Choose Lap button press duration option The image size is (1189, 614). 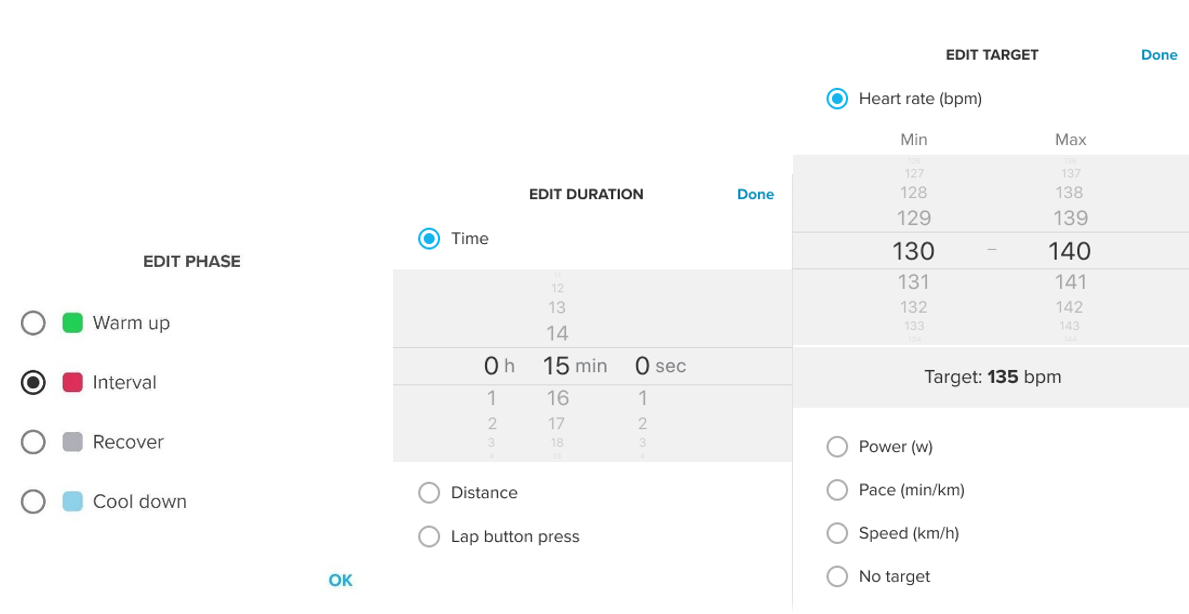click(429, 536)
